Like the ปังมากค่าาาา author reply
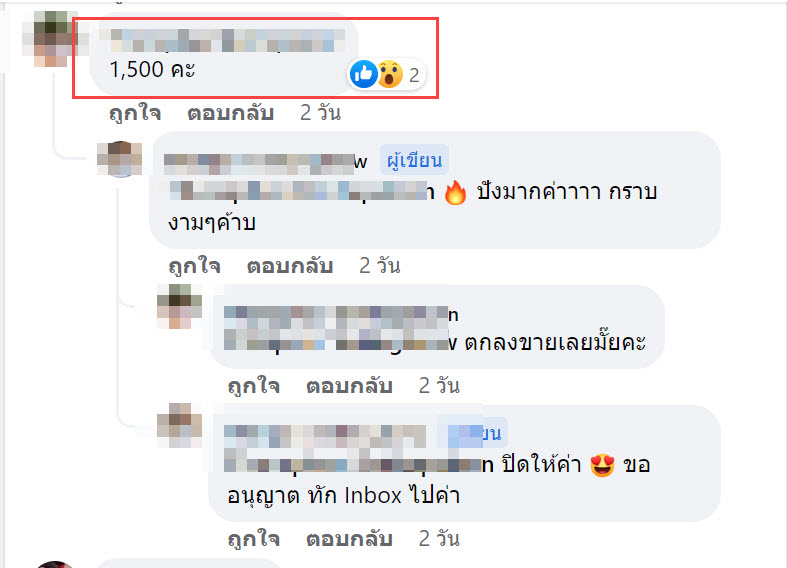 (x=194, y=266)
